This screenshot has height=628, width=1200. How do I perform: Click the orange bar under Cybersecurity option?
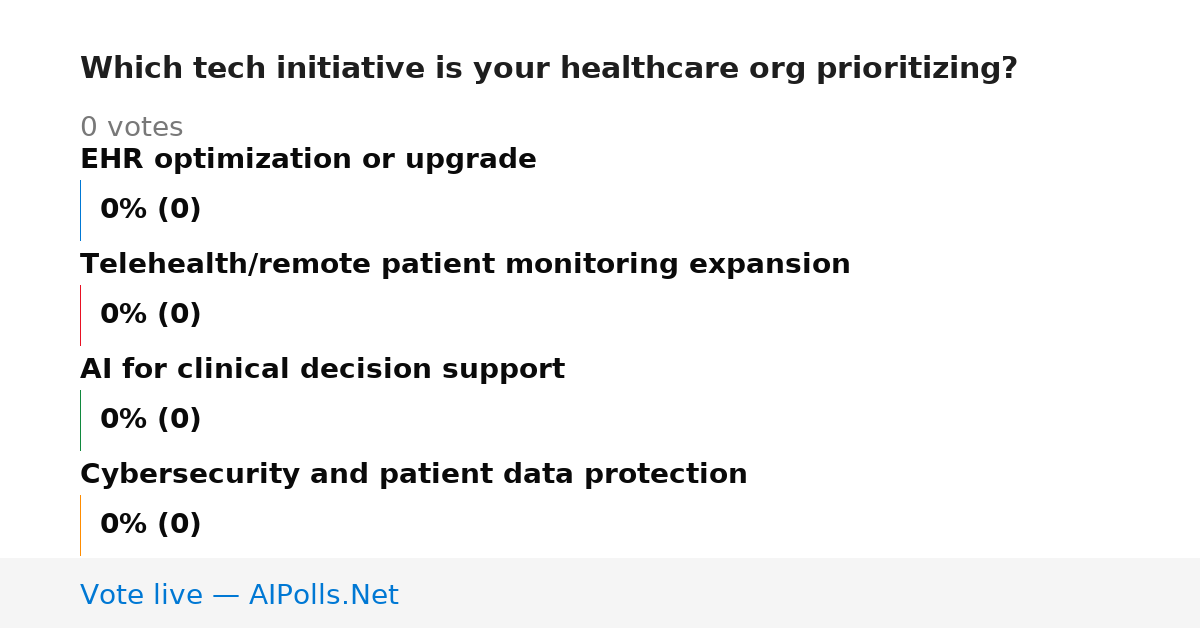click(x=80, y=525)
